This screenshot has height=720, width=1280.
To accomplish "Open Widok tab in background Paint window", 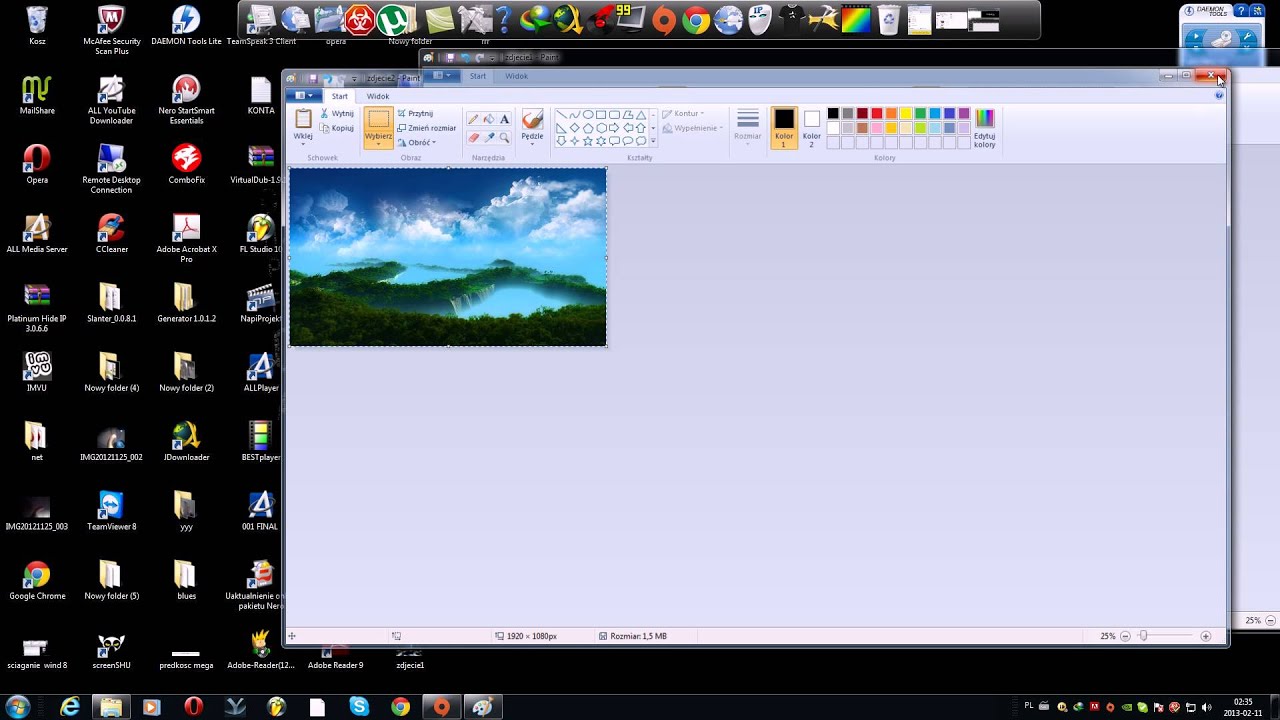I will pyautogui.click(x=516, y=76).
